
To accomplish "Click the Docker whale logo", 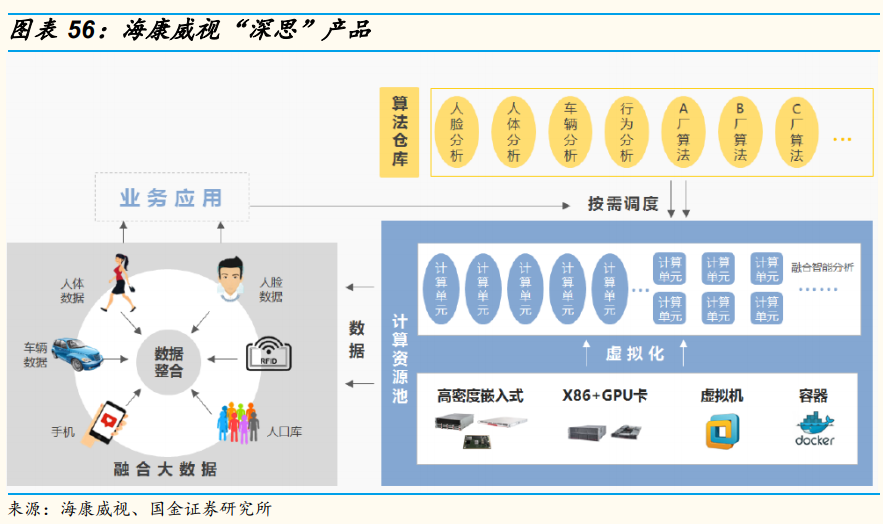I will click(814, 429).
